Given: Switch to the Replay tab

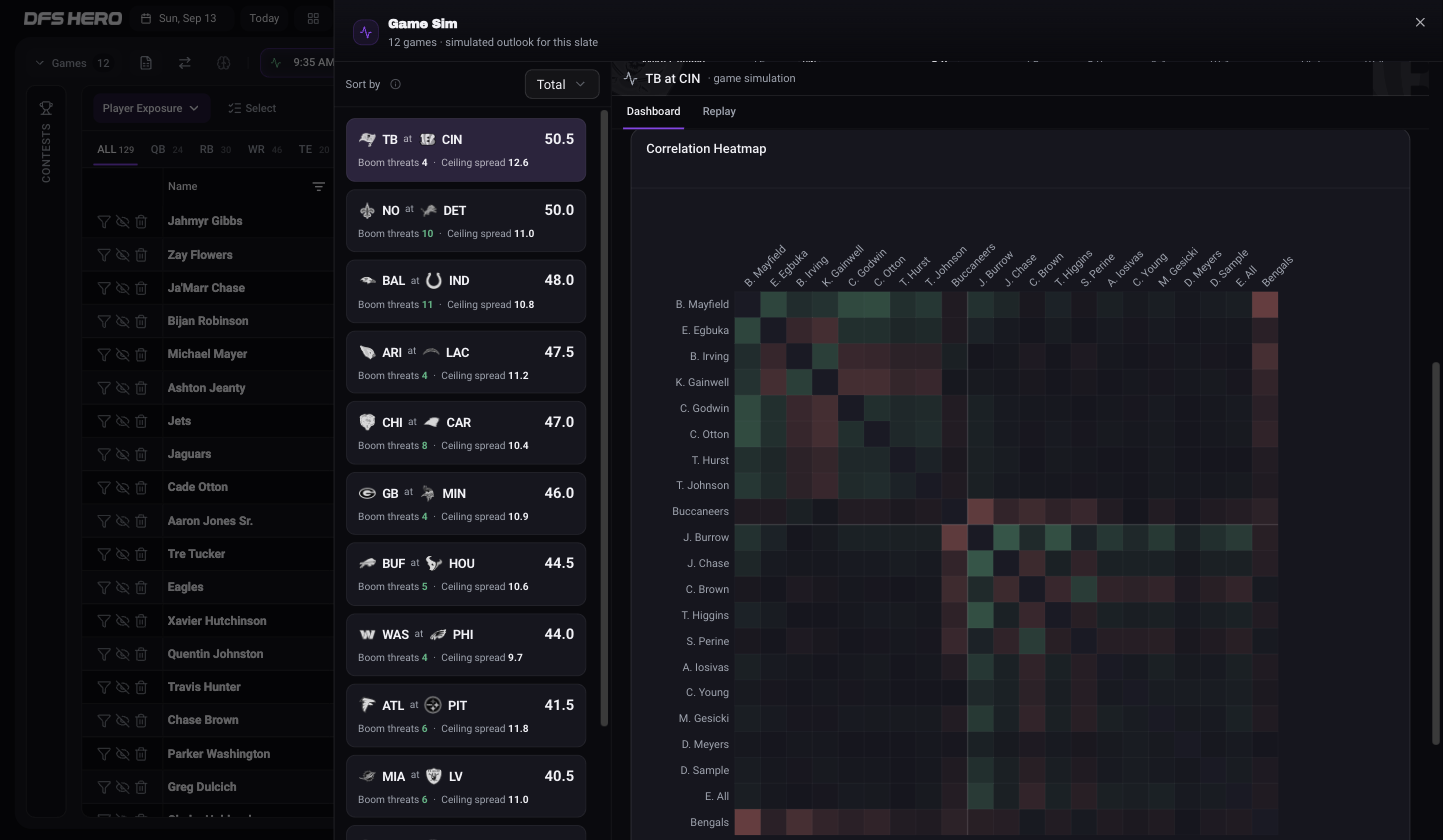Looking at the screenshot, I should (x=719, y=111).
